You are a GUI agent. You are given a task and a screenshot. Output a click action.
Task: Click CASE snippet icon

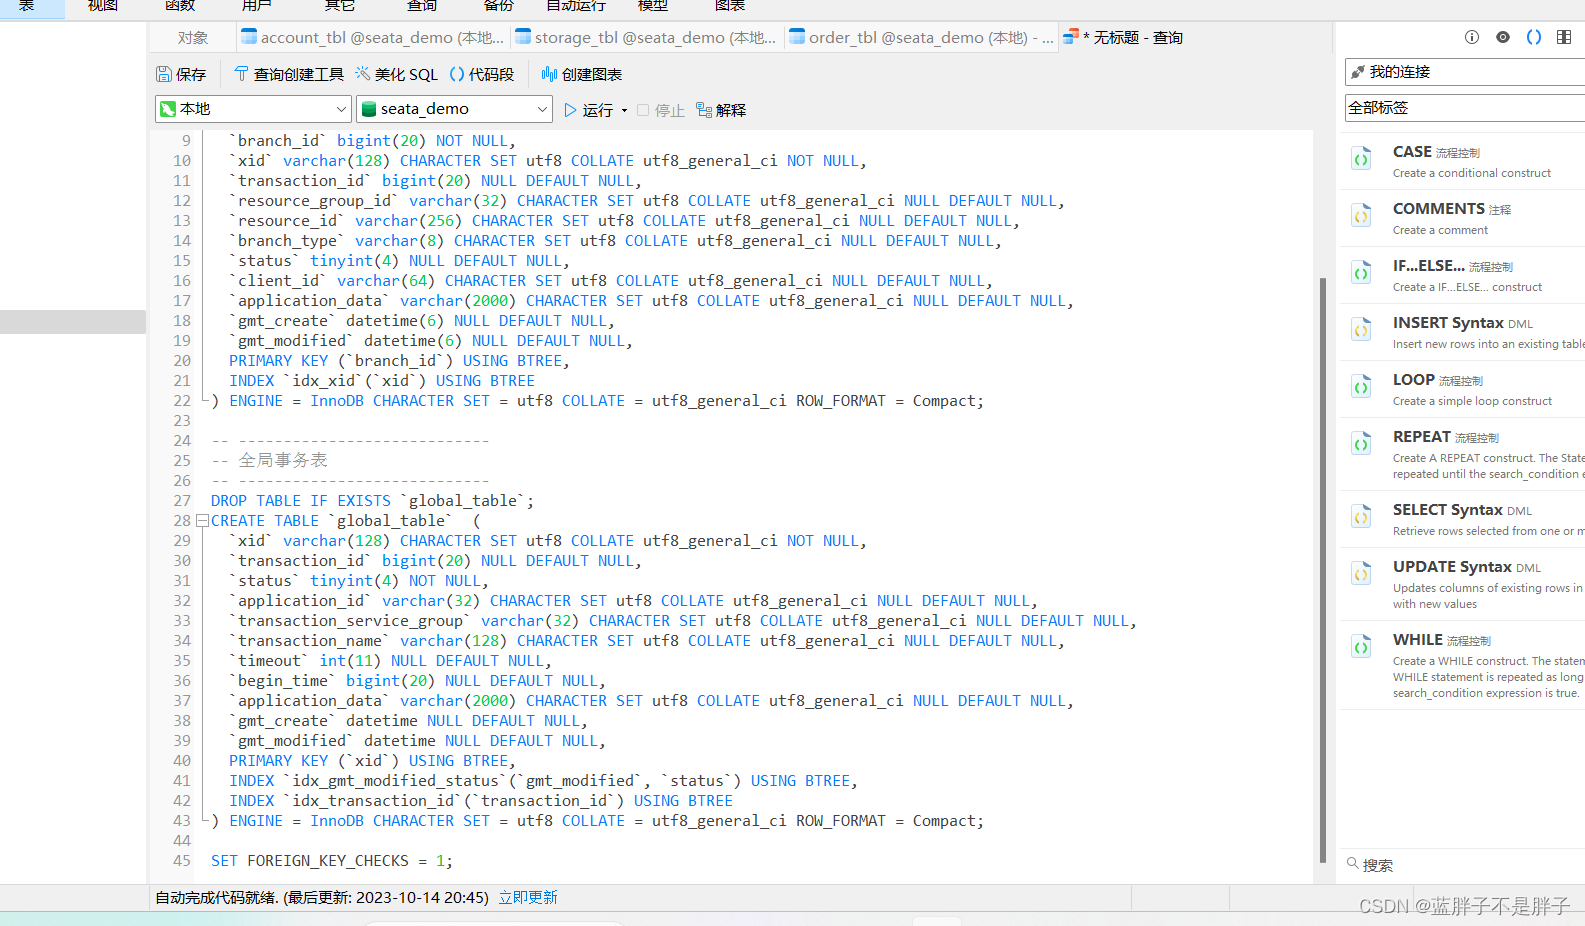1362,158
